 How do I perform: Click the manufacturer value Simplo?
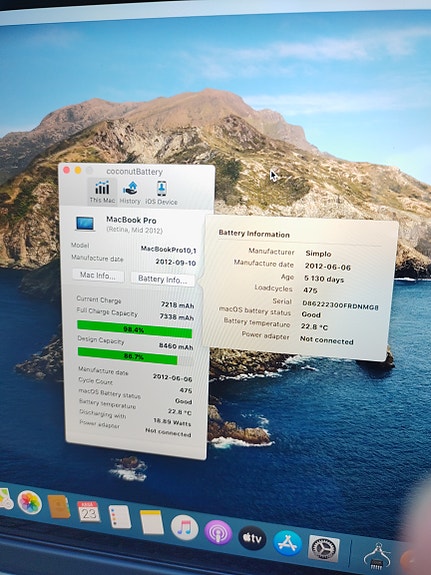(318, 254)
